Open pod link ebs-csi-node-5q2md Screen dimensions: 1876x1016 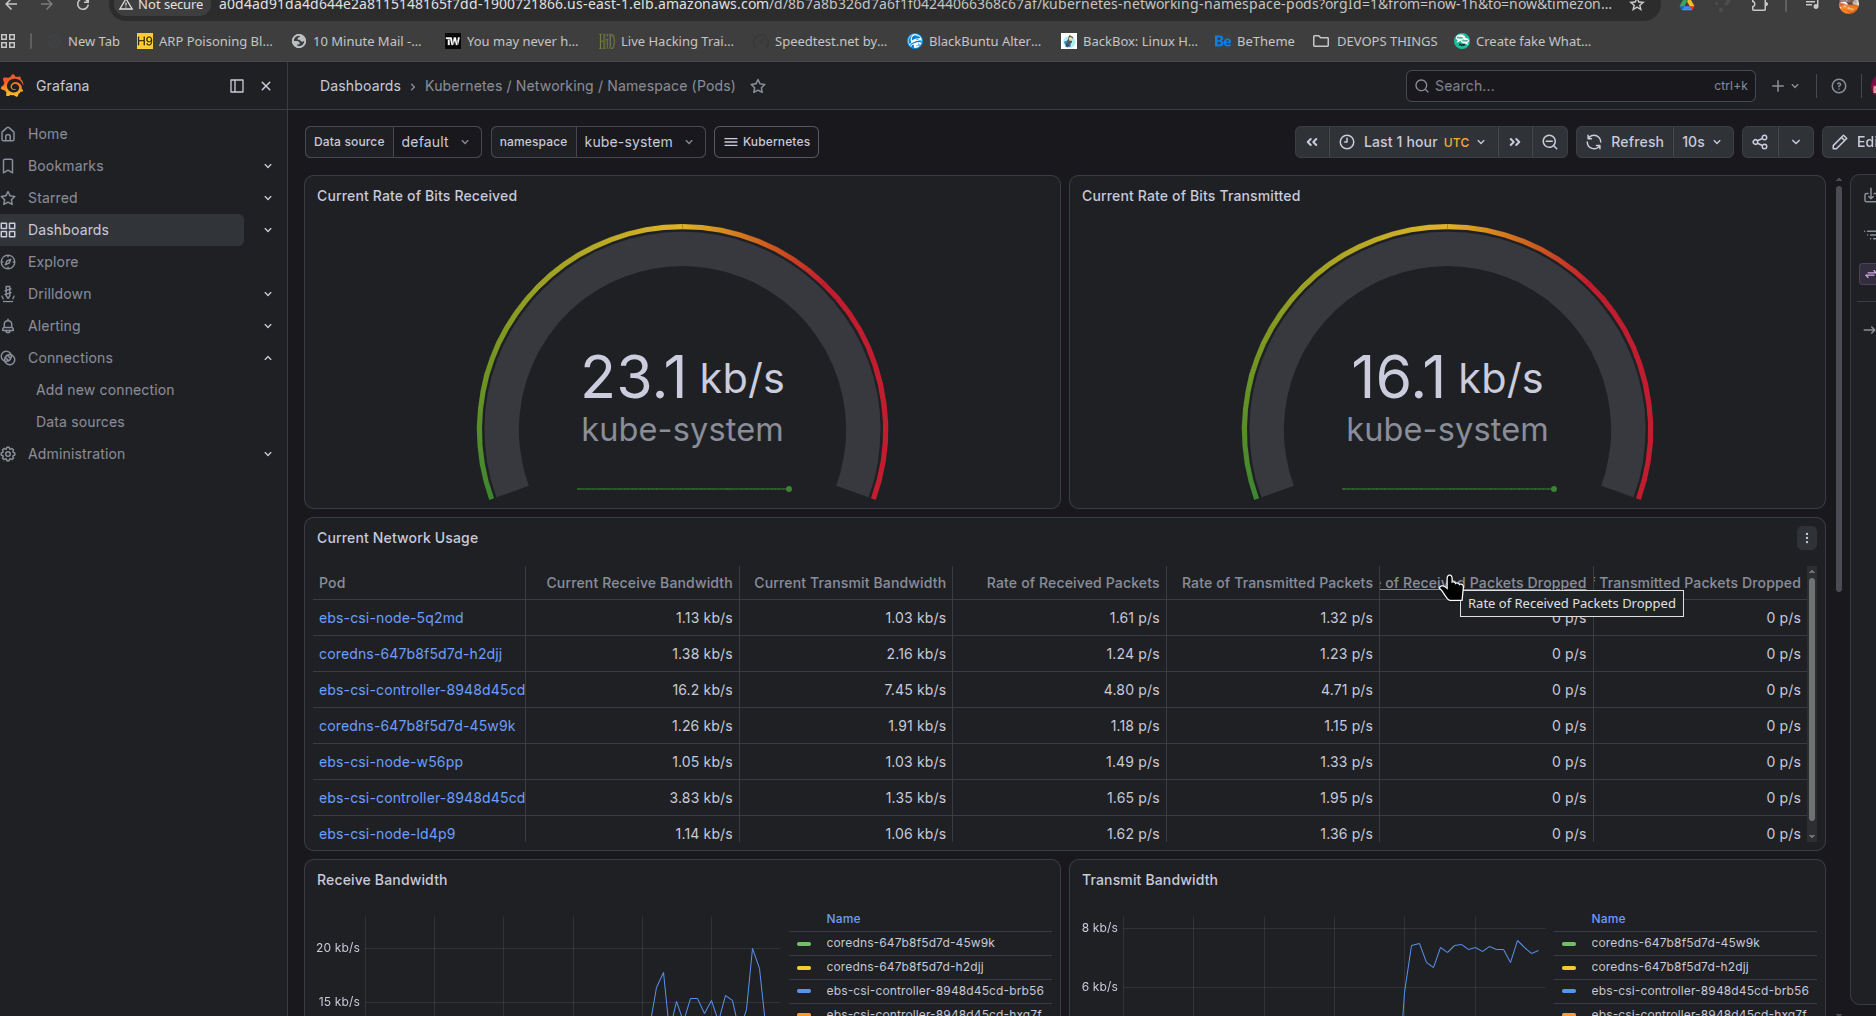tap(391, 618)
